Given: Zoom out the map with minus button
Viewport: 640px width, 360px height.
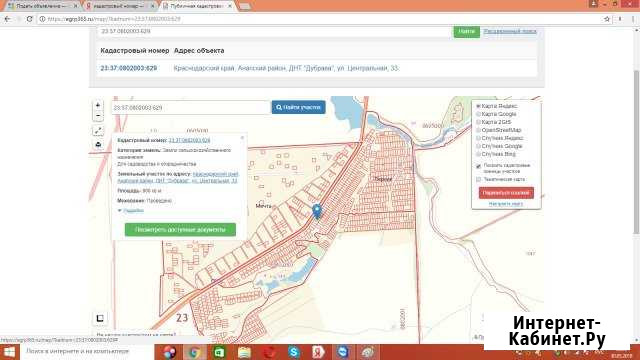Looking at the screenshot, I should point(98,116).
